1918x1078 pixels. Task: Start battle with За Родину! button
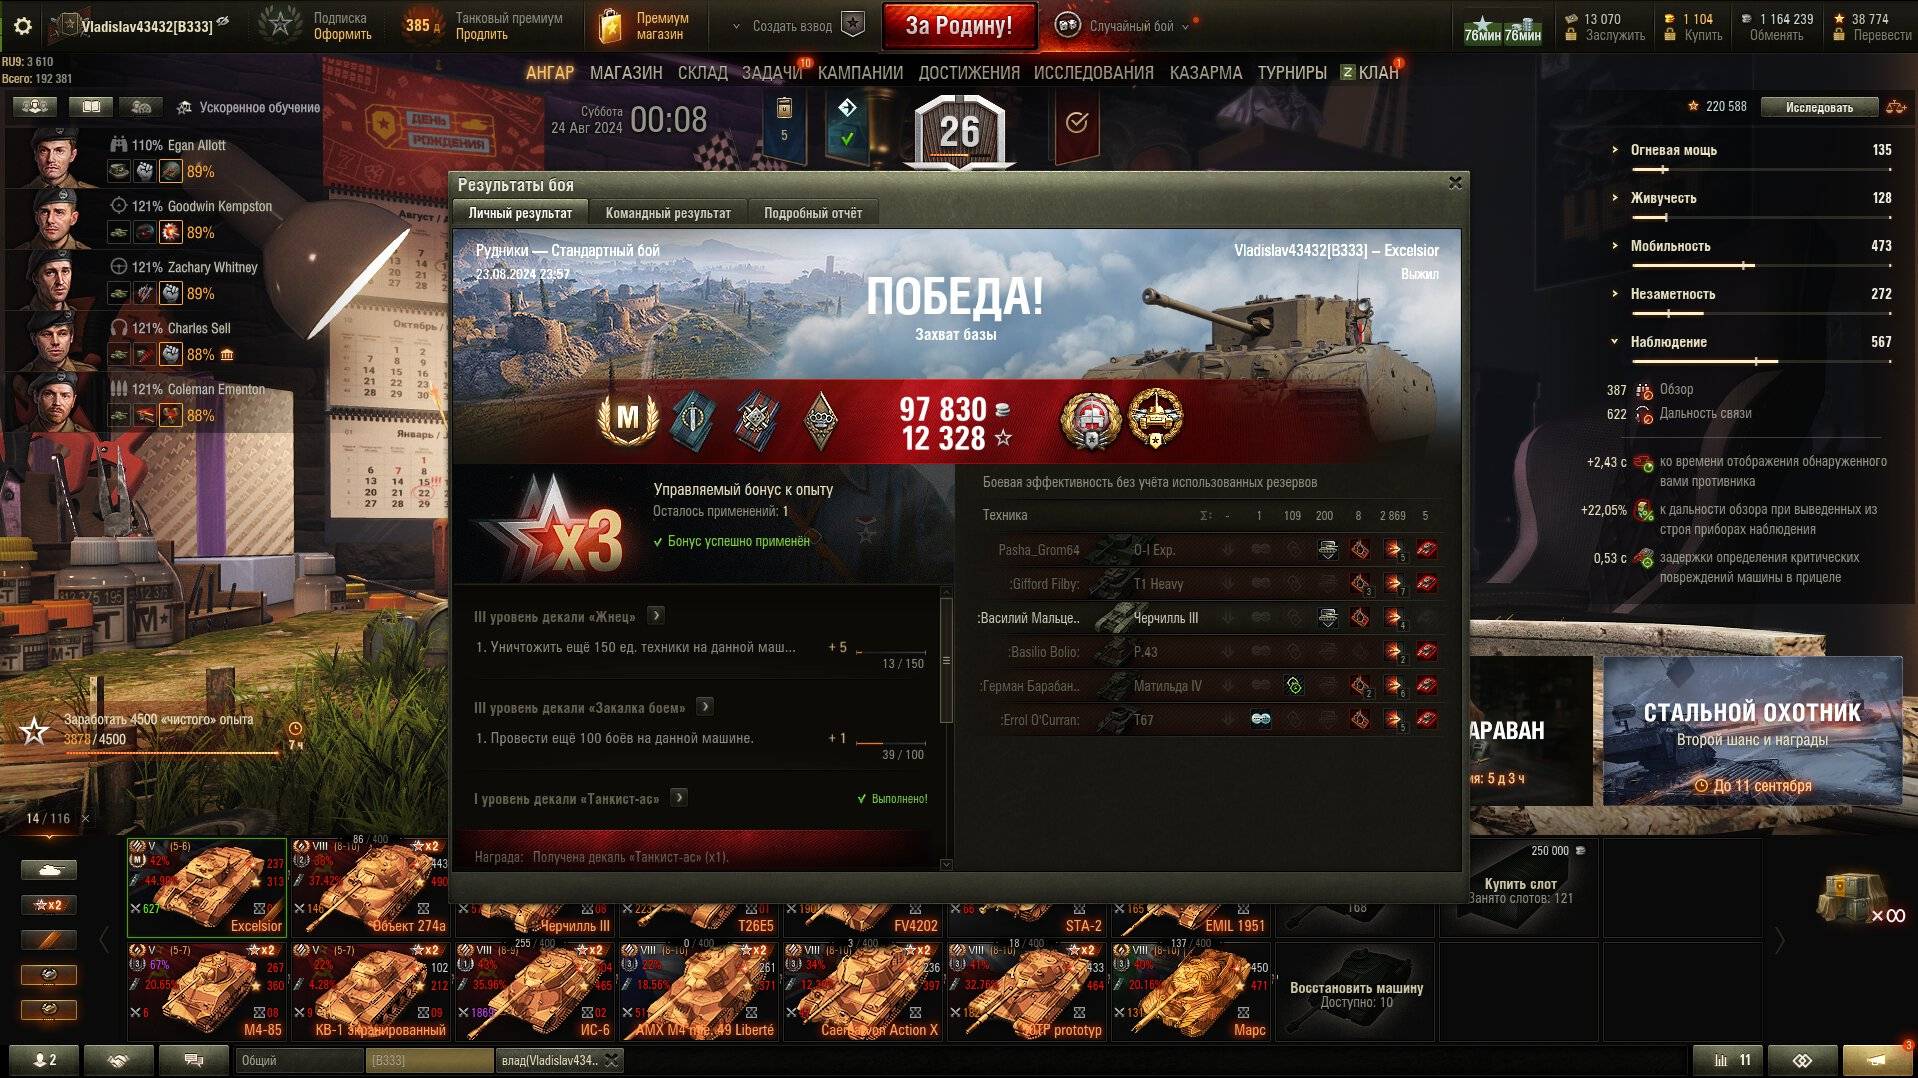(958, 26)
